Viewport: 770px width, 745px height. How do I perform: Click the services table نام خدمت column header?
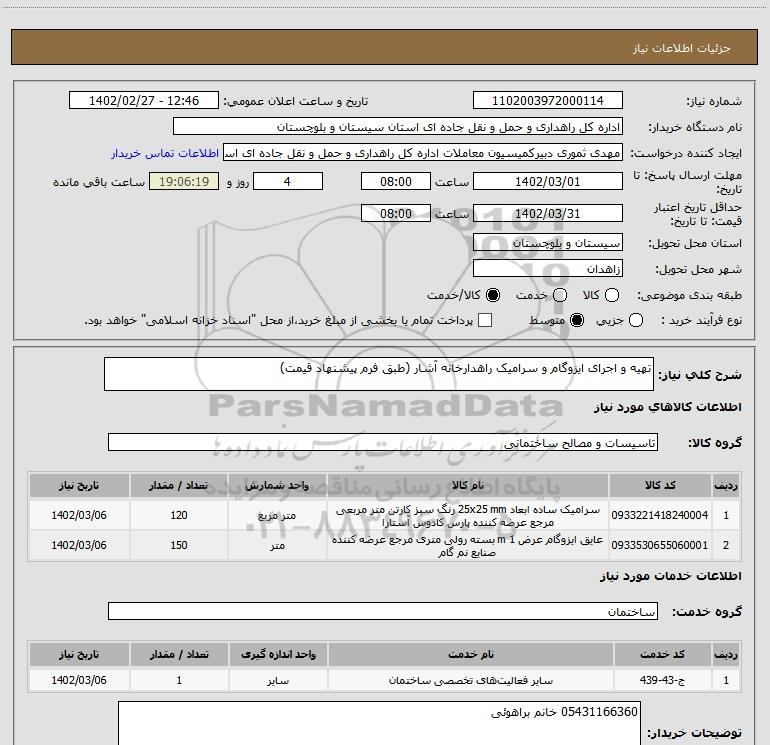coord(470,655)
